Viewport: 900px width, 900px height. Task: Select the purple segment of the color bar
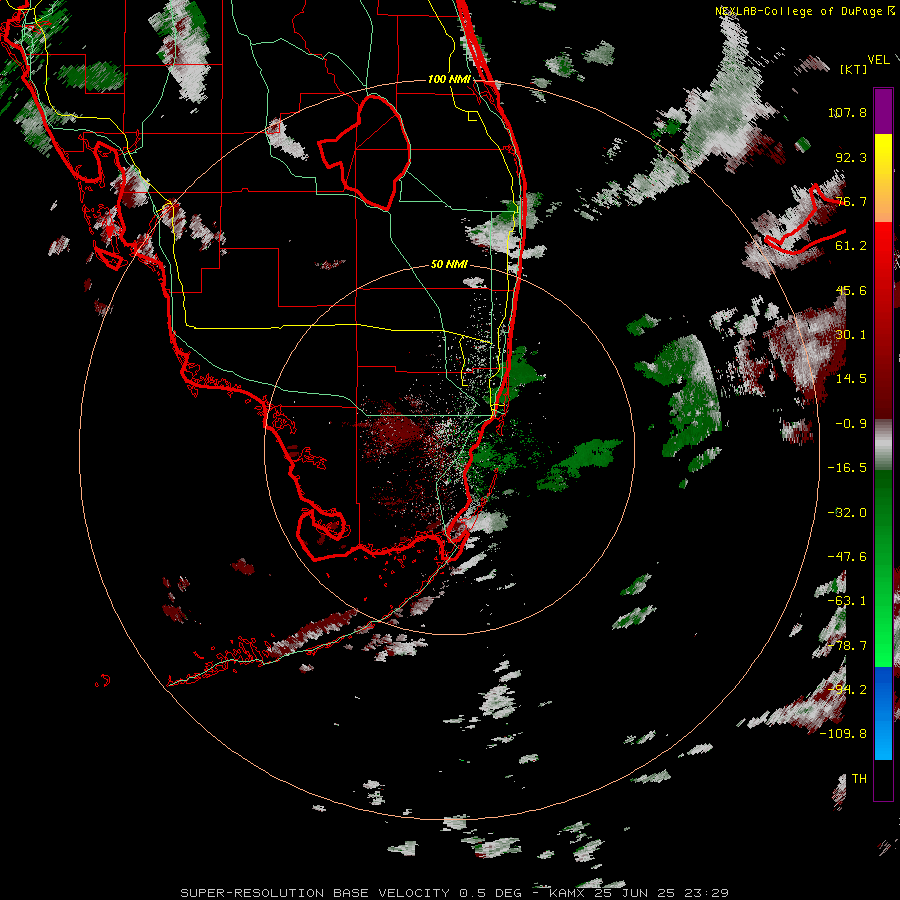883,111
